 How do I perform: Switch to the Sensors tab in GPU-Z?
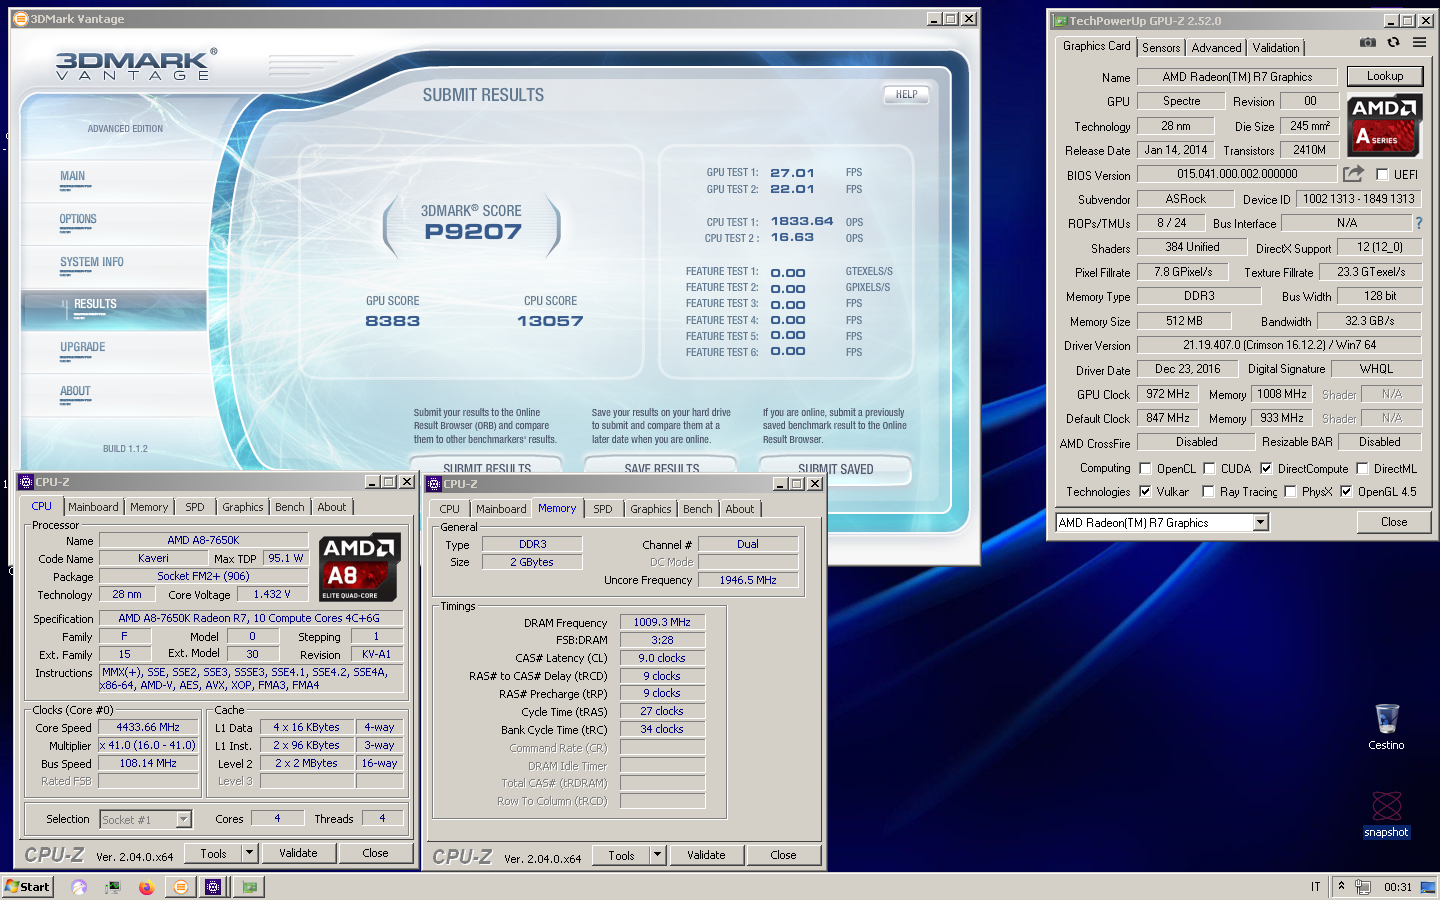[x=1161, y=47]
